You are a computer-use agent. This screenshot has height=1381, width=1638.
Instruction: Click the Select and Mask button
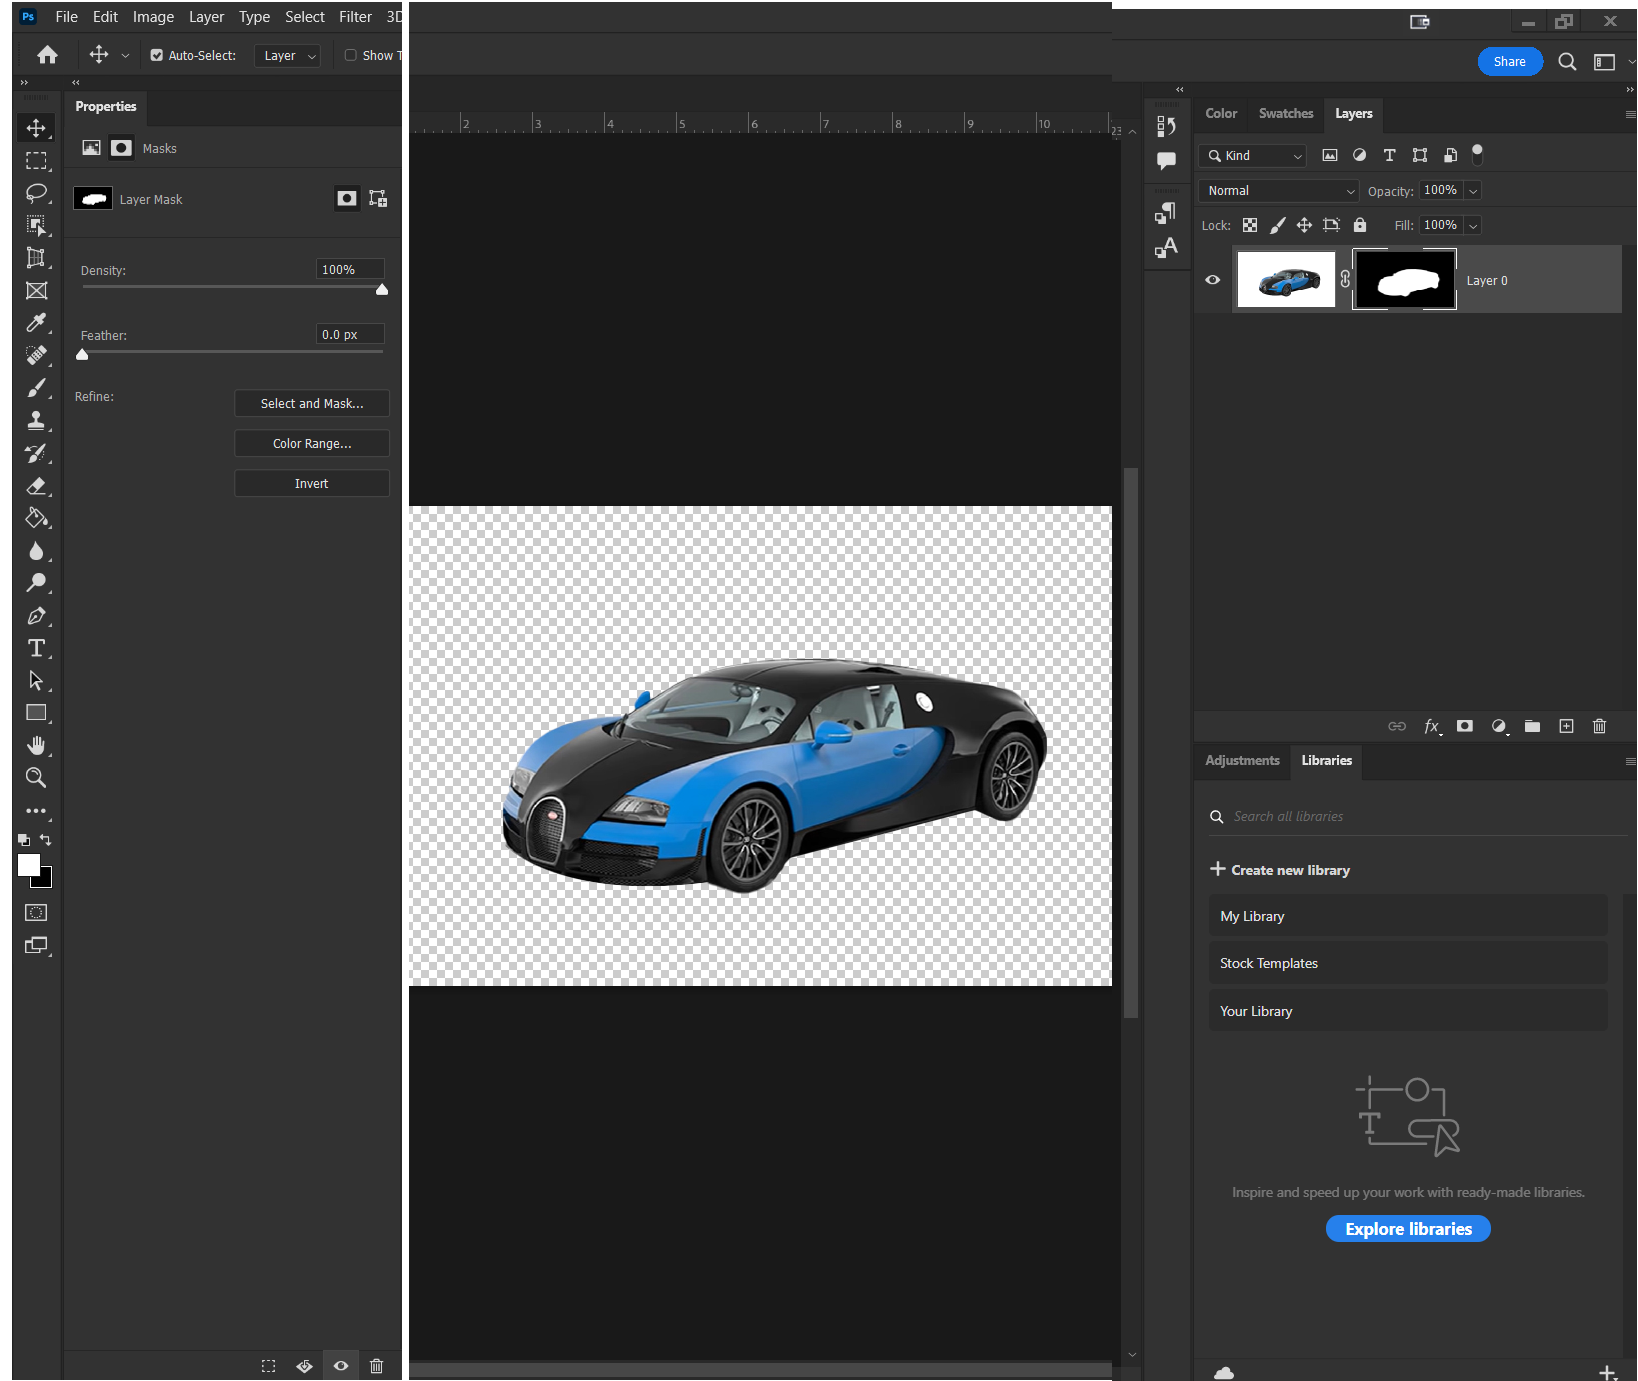(x=311, y=403)
